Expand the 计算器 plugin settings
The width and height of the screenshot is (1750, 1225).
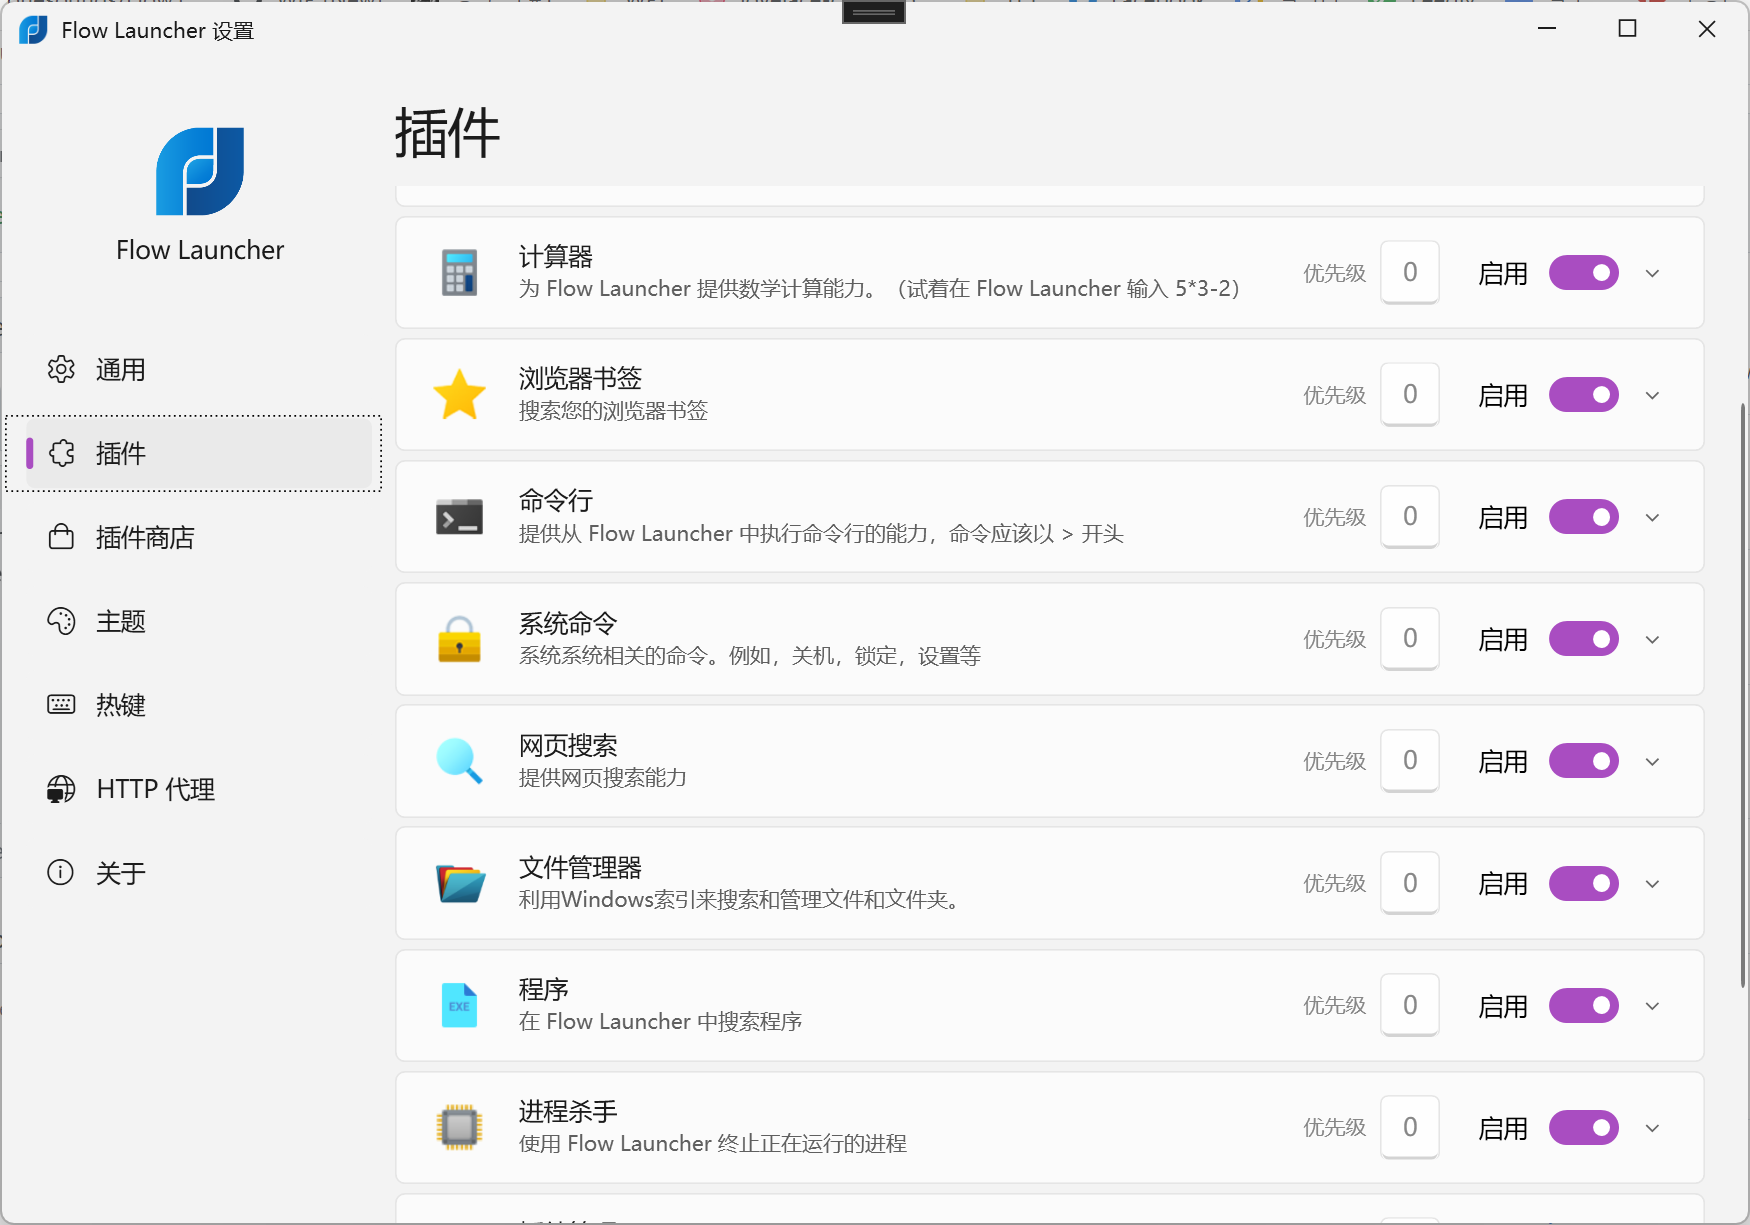pos(1652,273)
